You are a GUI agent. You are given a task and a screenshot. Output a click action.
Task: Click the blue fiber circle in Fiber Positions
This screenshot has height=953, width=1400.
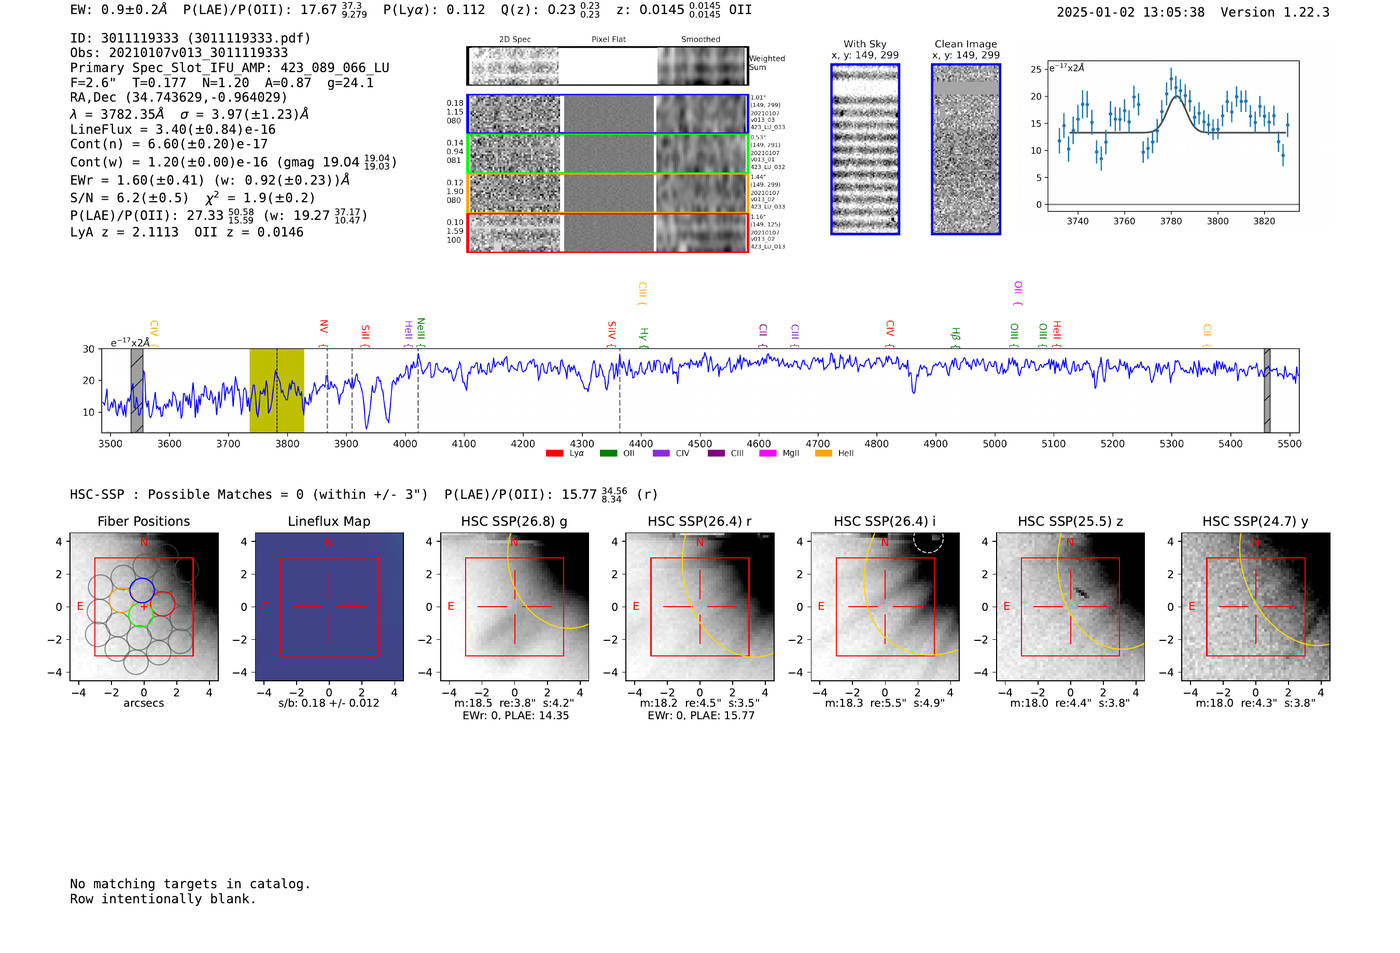click(142, 590)
